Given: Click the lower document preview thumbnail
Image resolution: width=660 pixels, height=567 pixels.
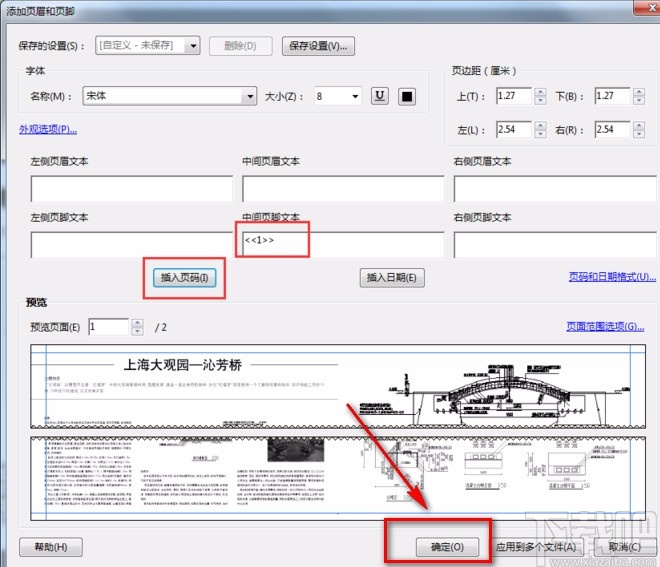Looking at the screenshot, I should tap(338, 479).
